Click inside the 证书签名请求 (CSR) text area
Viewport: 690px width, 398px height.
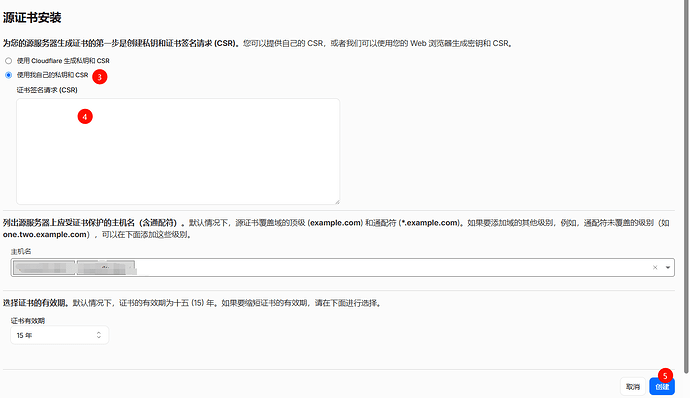[x=178, y=151]
